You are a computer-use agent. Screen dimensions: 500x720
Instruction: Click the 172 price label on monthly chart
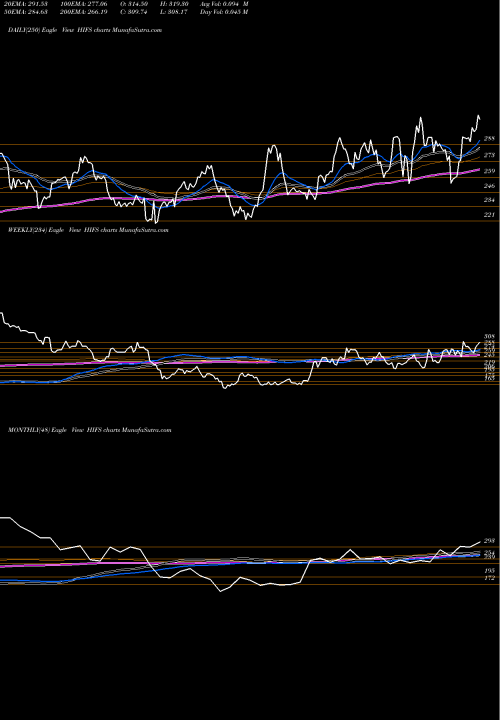(489, 578)
